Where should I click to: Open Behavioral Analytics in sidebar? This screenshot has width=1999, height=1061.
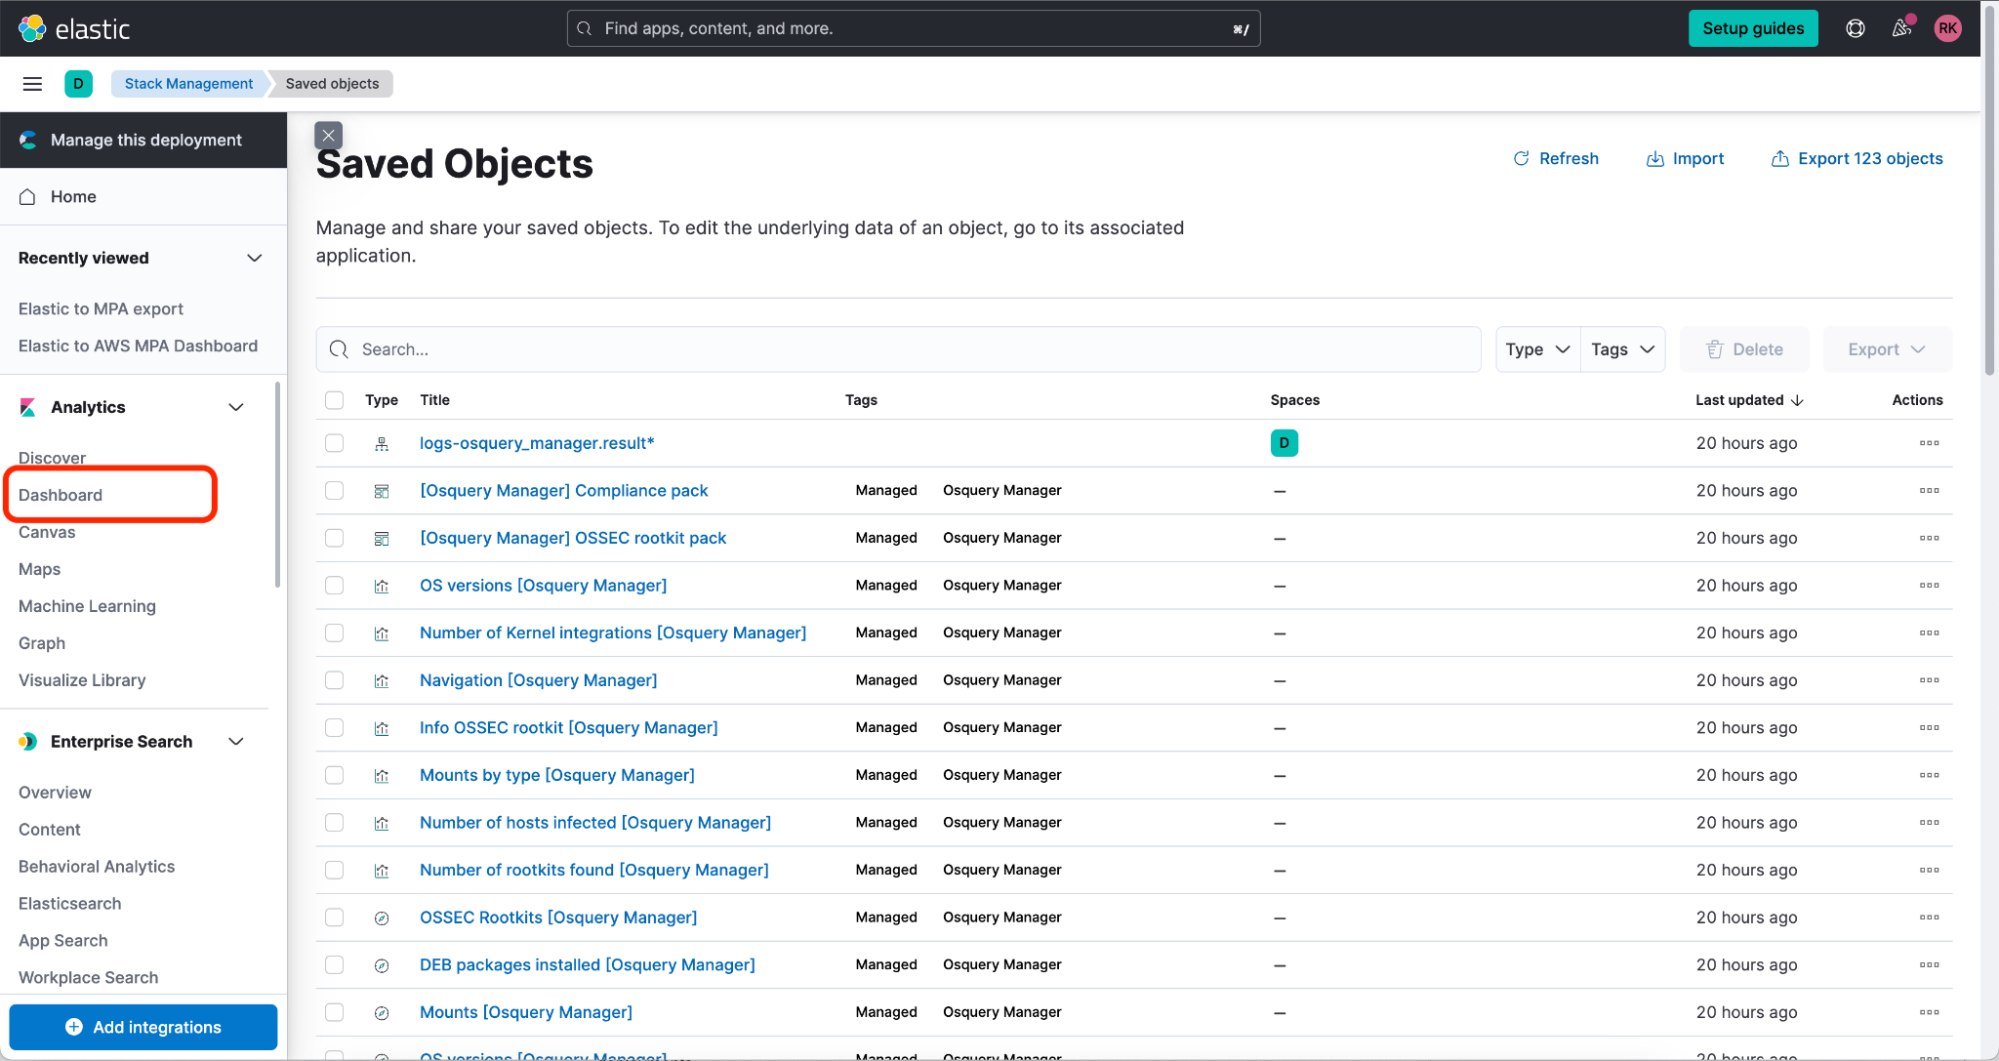click(x=96, y=867)
